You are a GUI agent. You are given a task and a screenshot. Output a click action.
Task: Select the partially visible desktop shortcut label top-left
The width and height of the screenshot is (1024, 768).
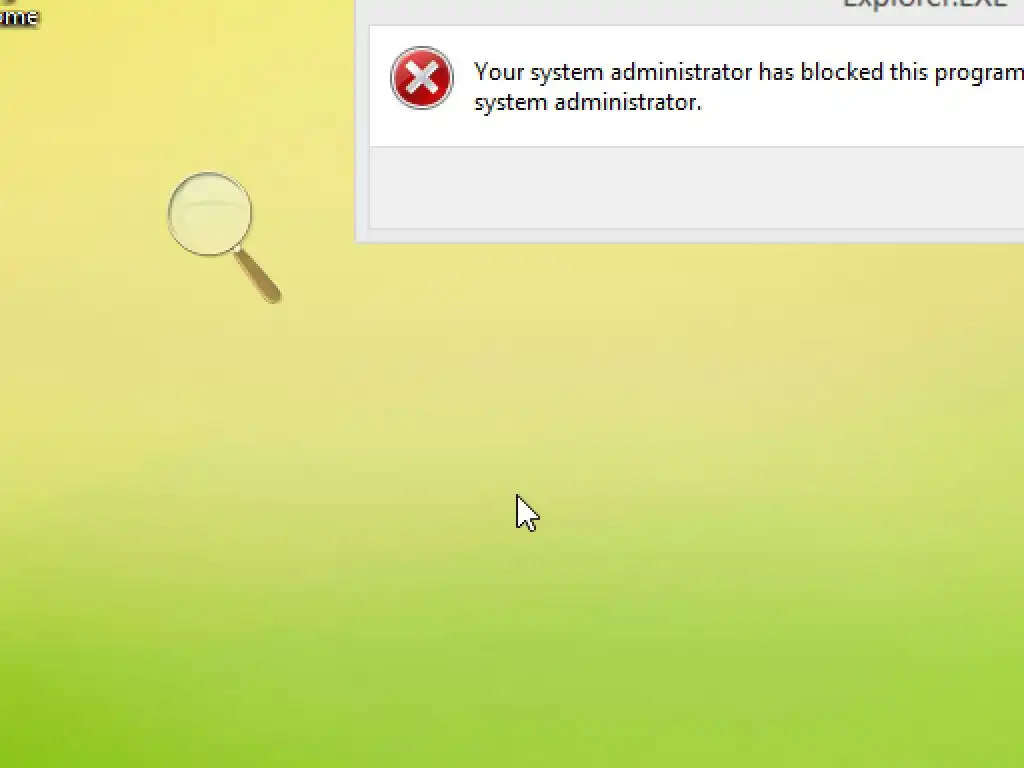click(19, 16)
